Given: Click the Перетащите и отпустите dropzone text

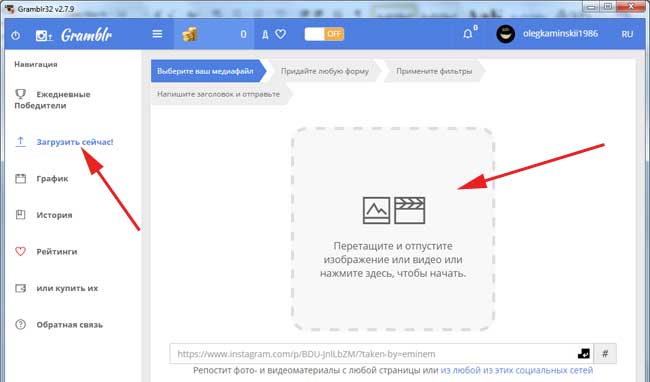Looking at the screenshot, I should 393,259.
